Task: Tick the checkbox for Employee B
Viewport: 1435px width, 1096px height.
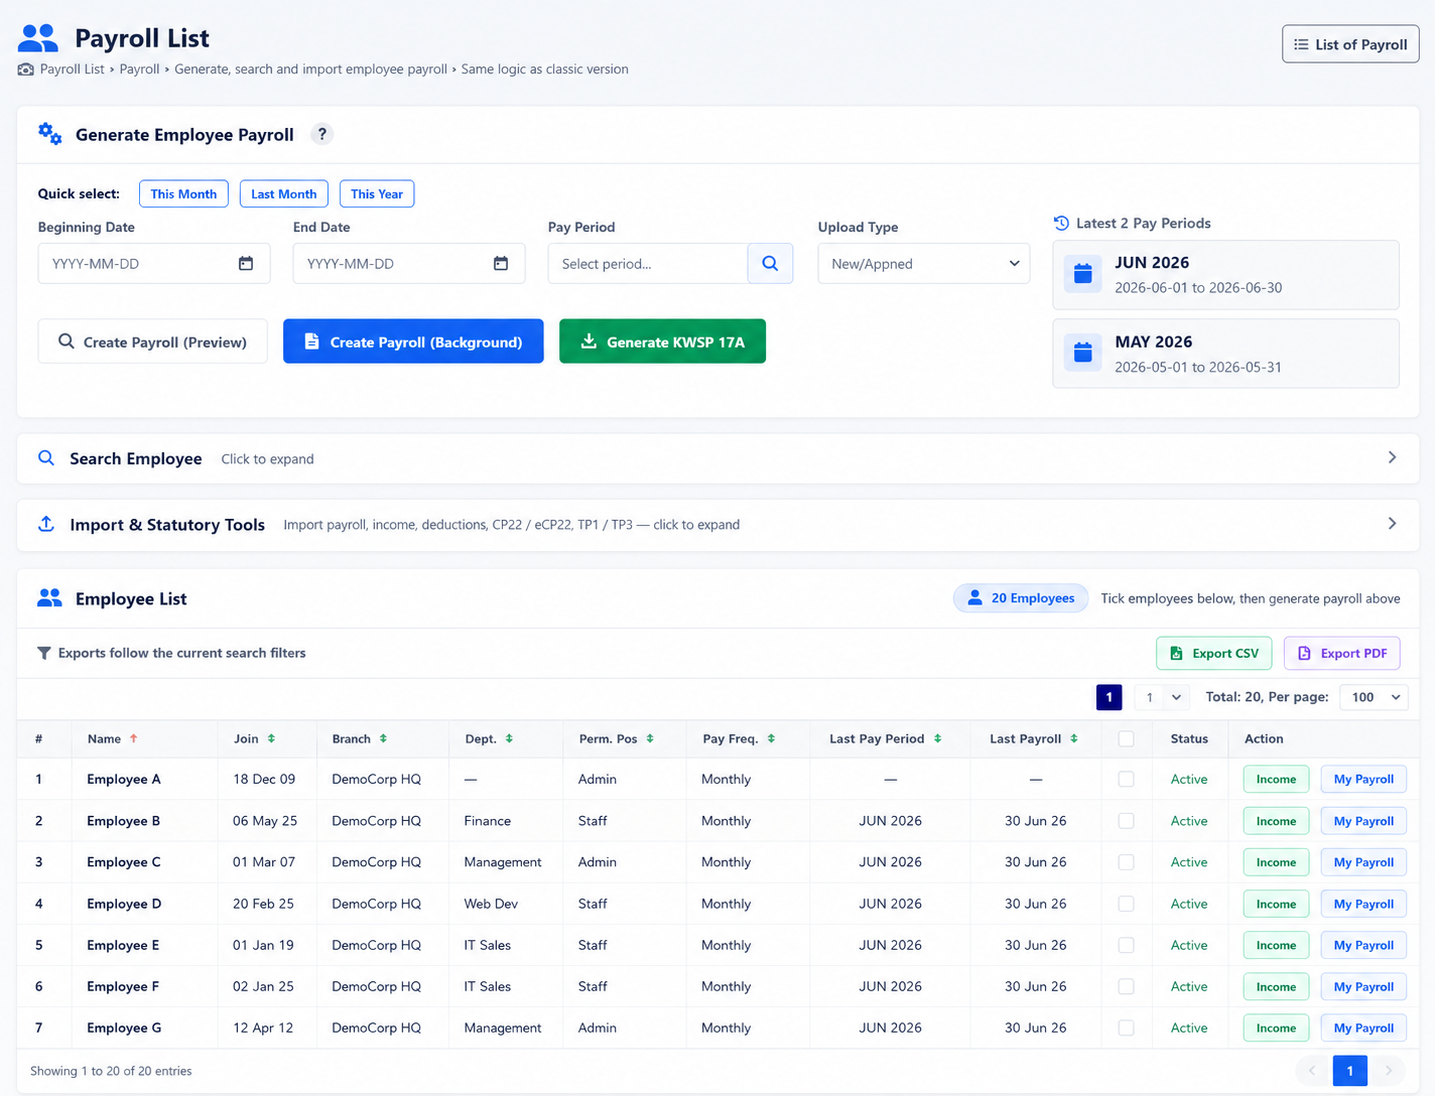Action: click(1126, 821)
